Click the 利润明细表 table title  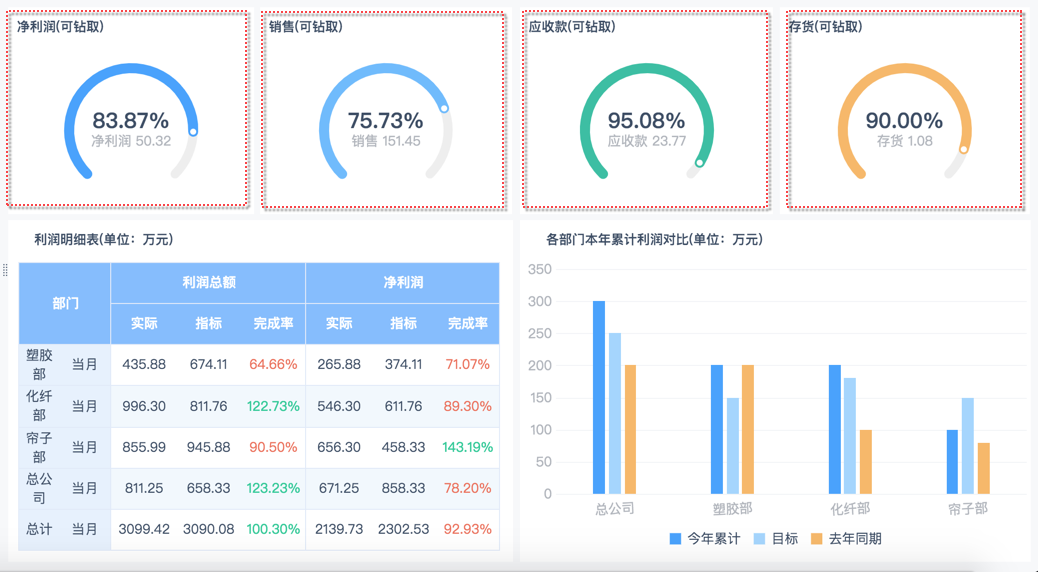104,240
